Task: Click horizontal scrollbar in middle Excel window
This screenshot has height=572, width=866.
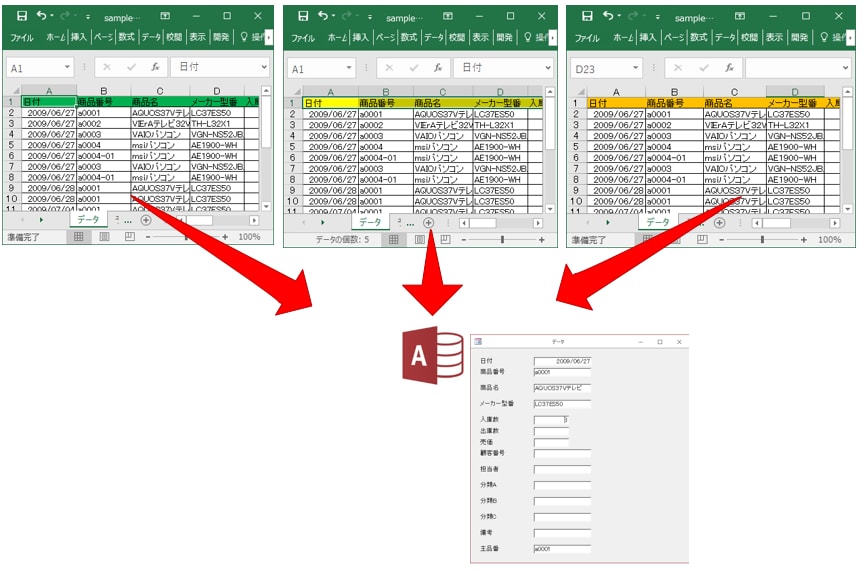Action: coord(483,223)
